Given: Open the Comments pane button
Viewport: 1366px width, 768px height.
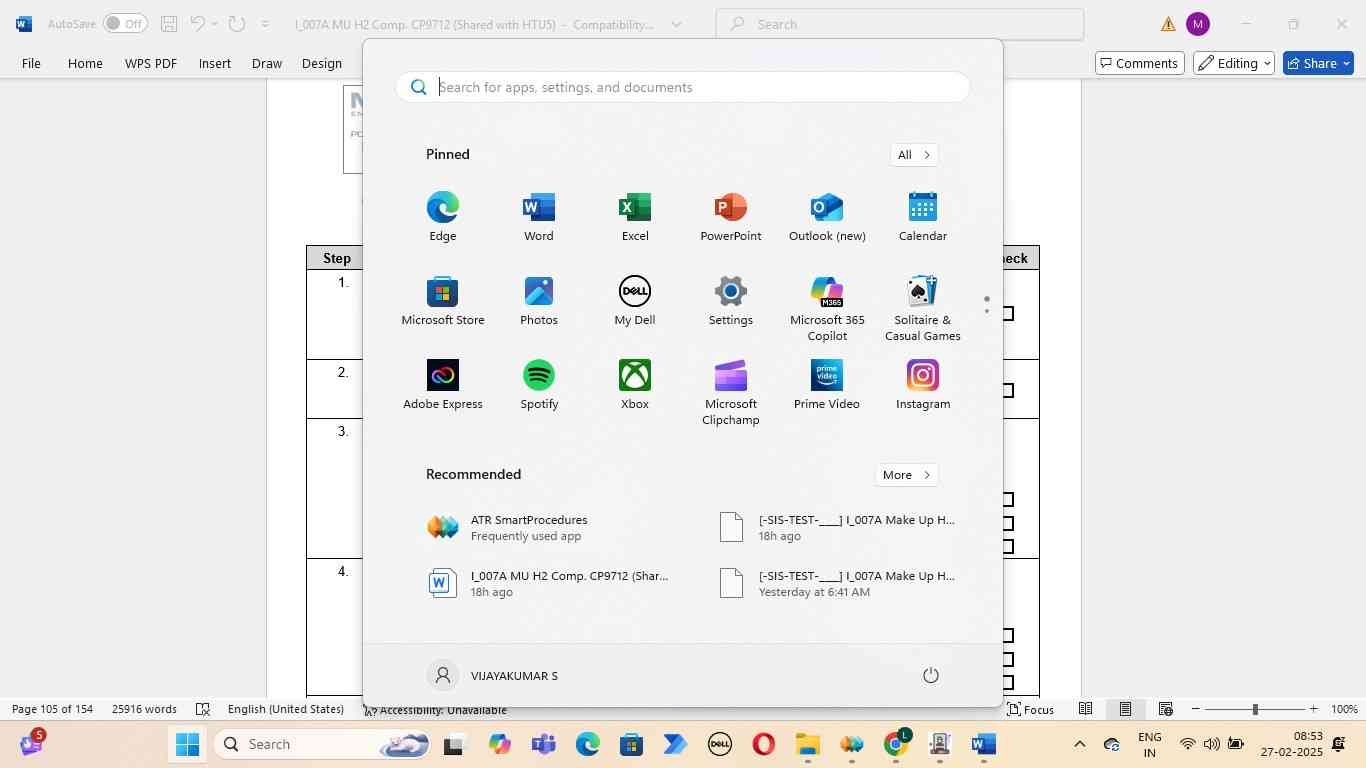Looking at the screenshot, I should (x=1138, y=63).
